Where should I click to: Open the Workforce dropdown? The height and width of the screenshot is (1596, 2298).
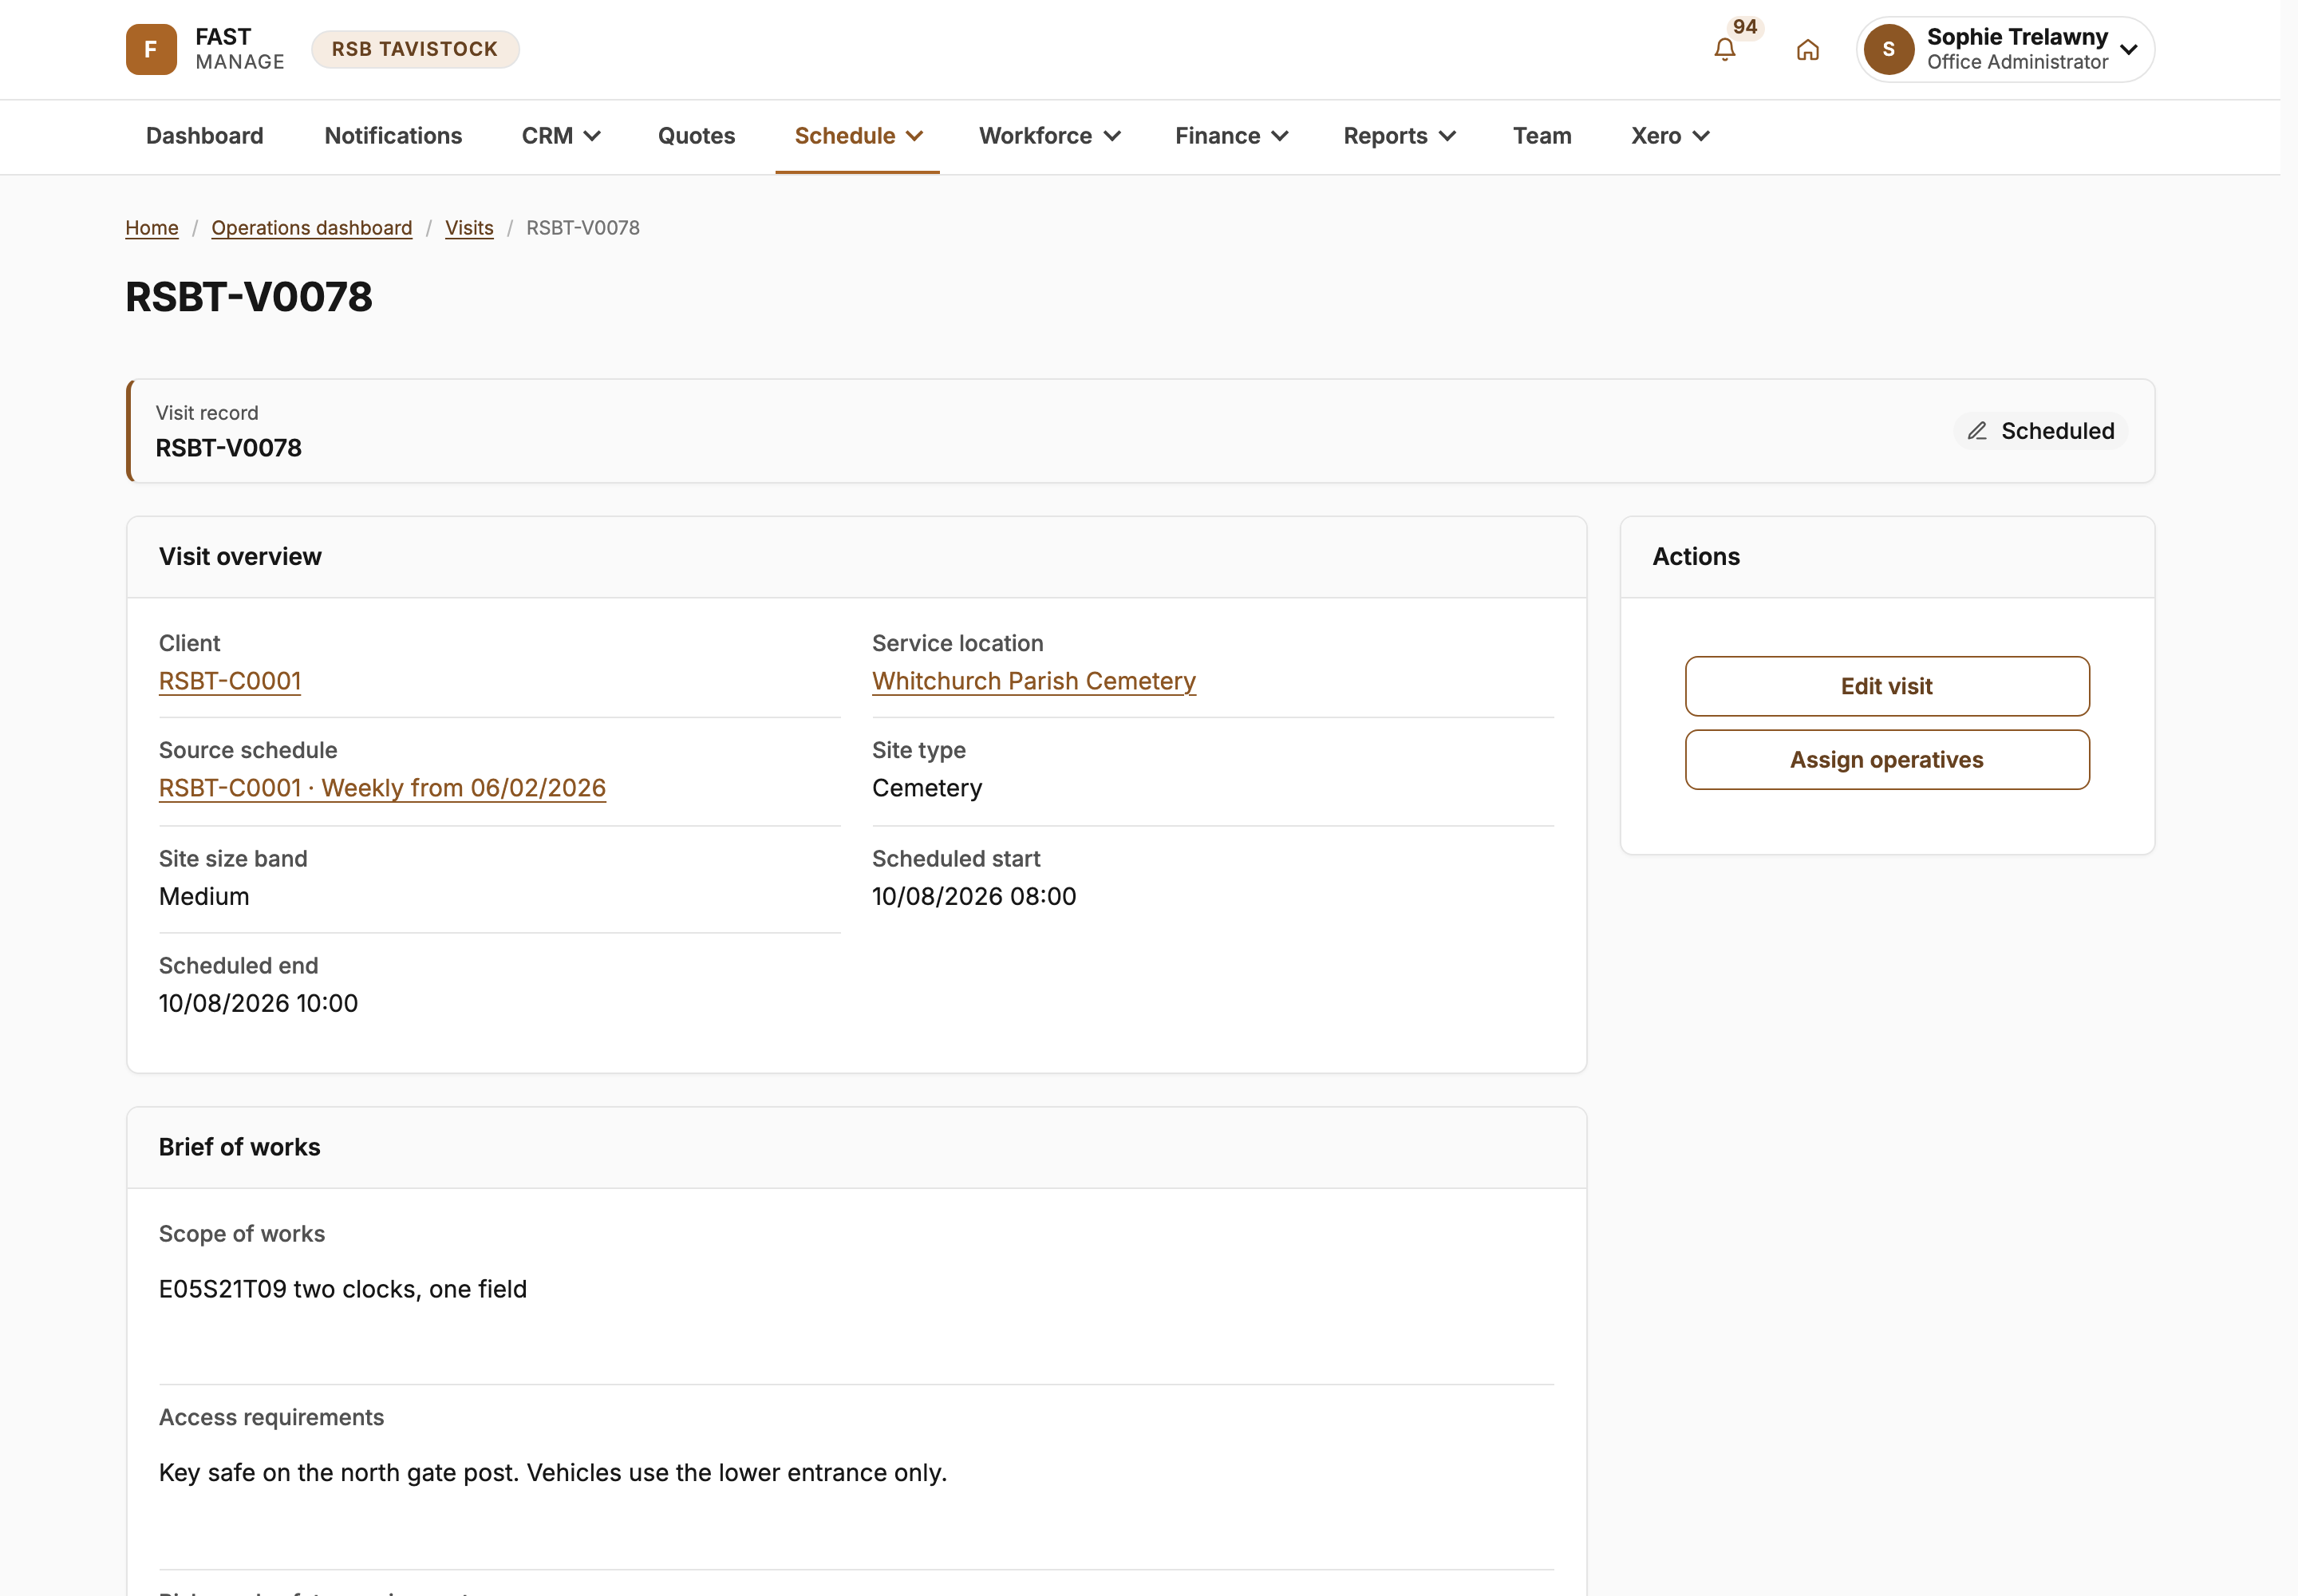tap(1050, 136)
